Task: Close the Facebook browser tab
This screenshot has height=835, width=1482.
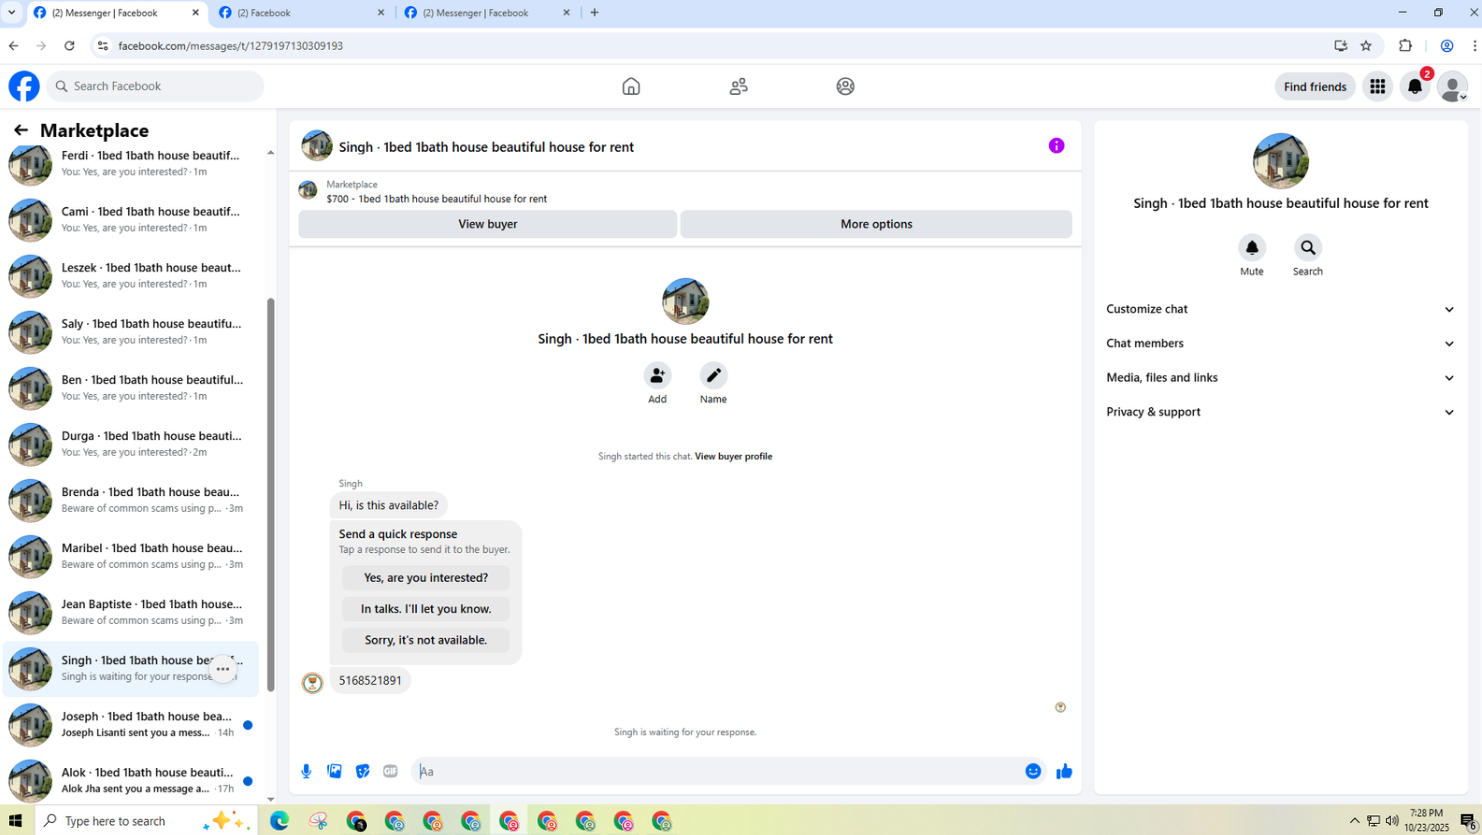Action: [381, 13]
